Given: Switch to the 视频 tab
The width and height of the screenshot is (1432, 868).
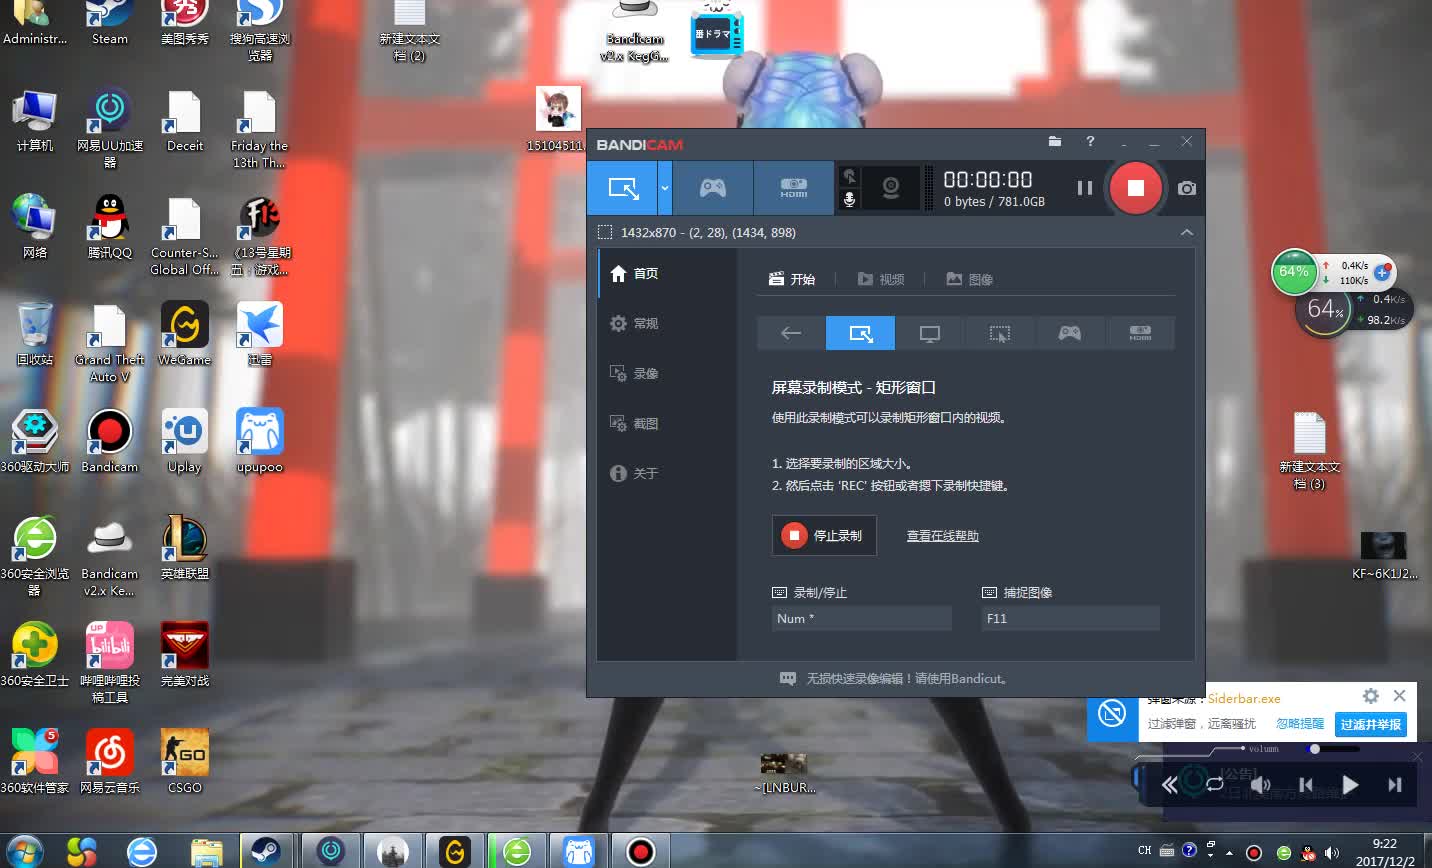Looking at the screenshot, I should click(x=881, y=279).
